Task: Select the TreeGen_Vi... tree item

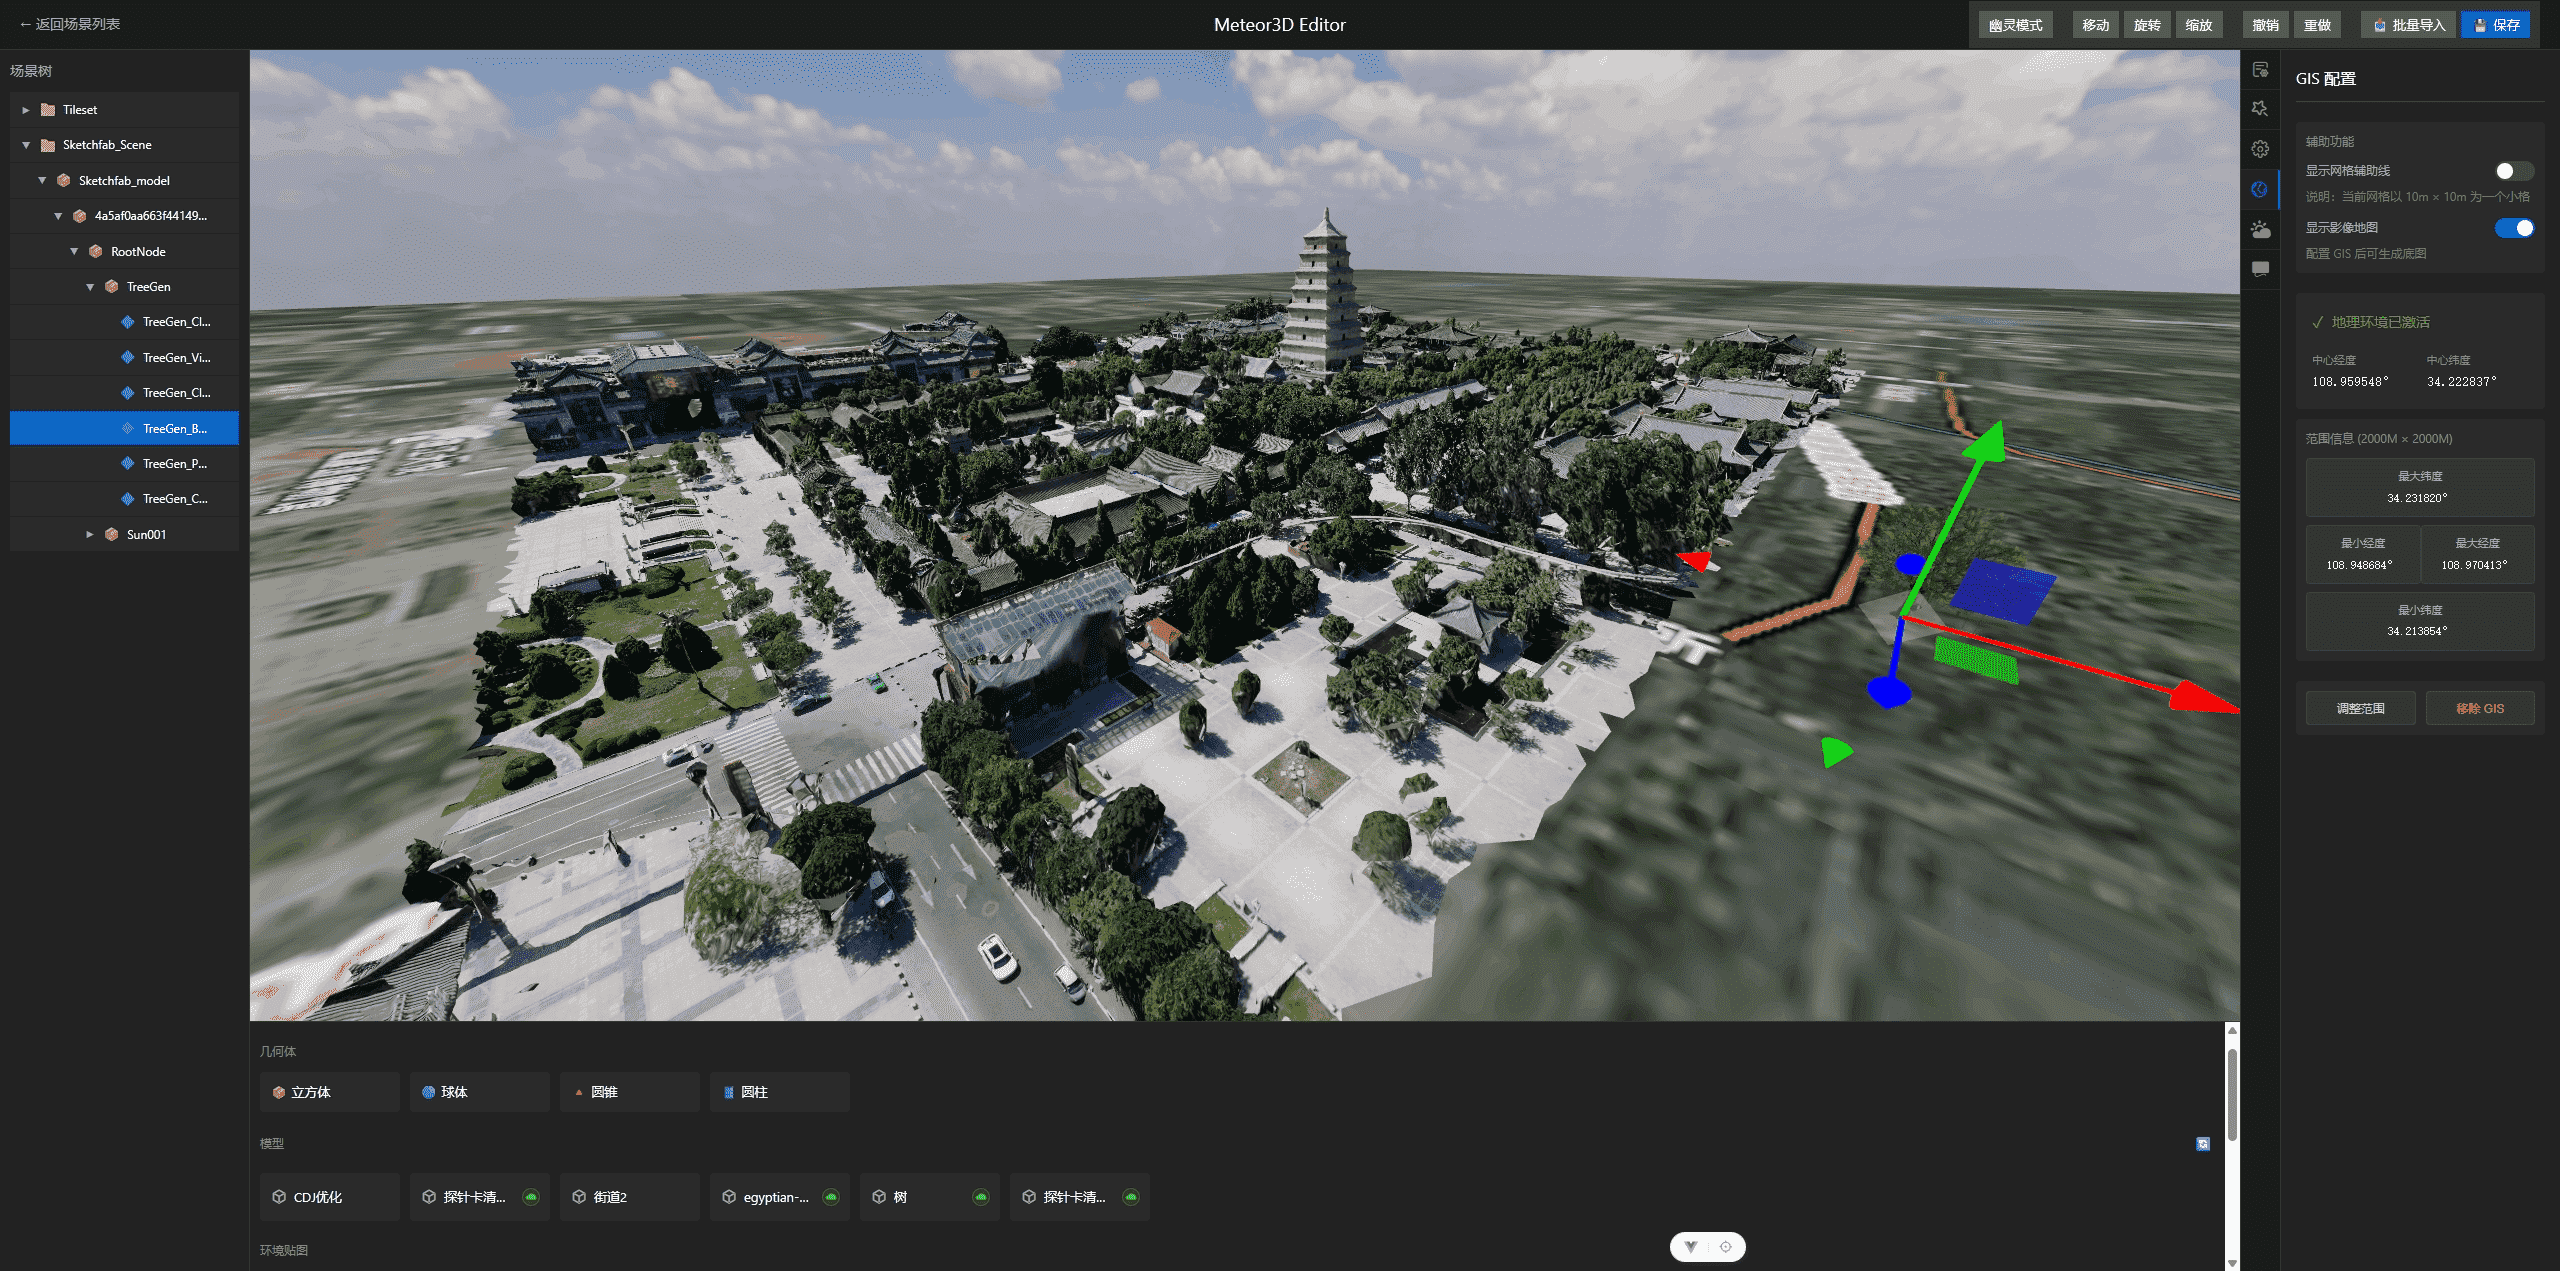Action: [x=124, y=358]
